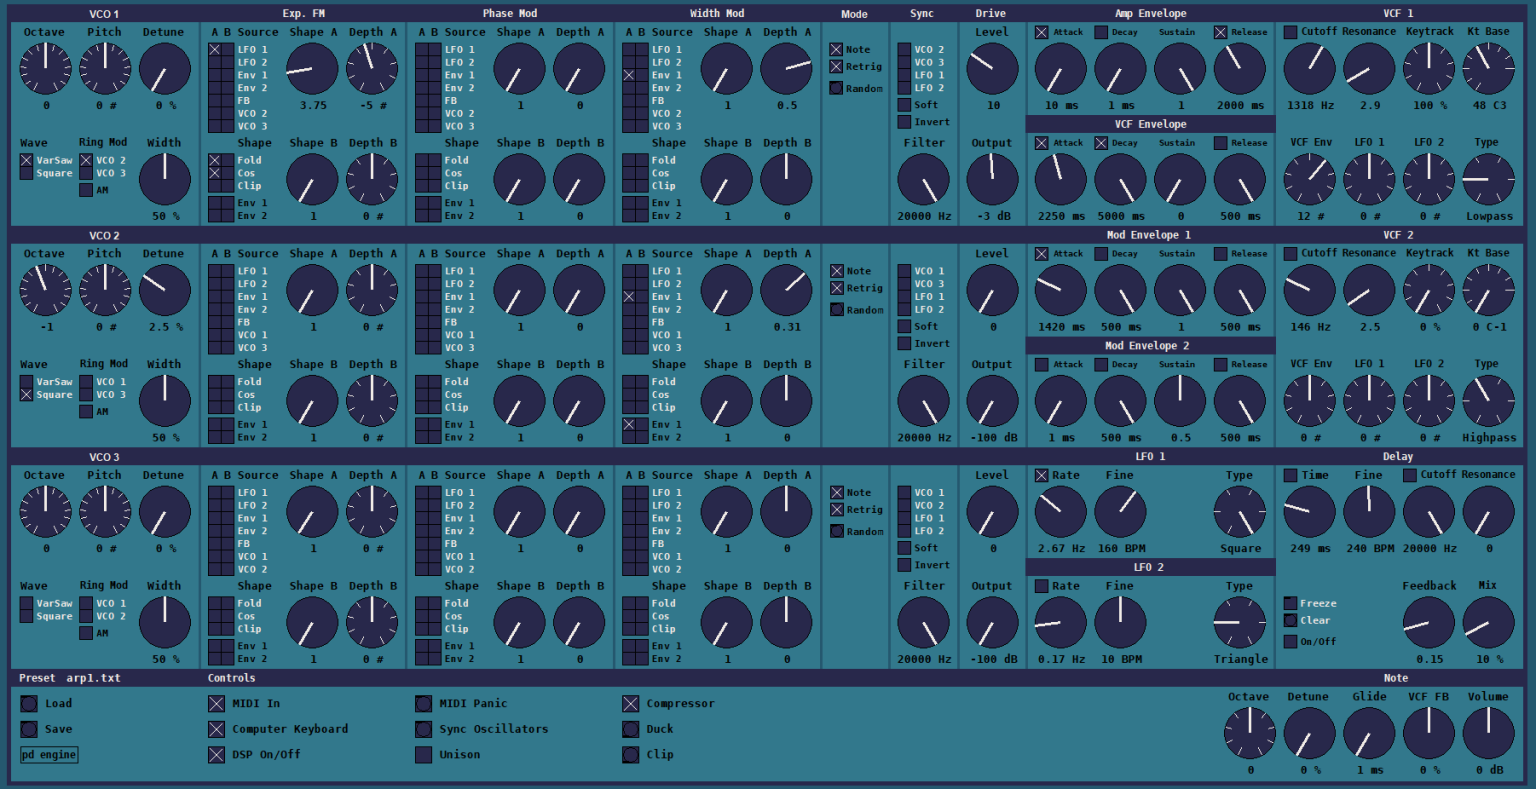Click the Delay Mix knob
Image resolution: width=1536 pixels, height=789 pixels.
(x=1488, y=622)
